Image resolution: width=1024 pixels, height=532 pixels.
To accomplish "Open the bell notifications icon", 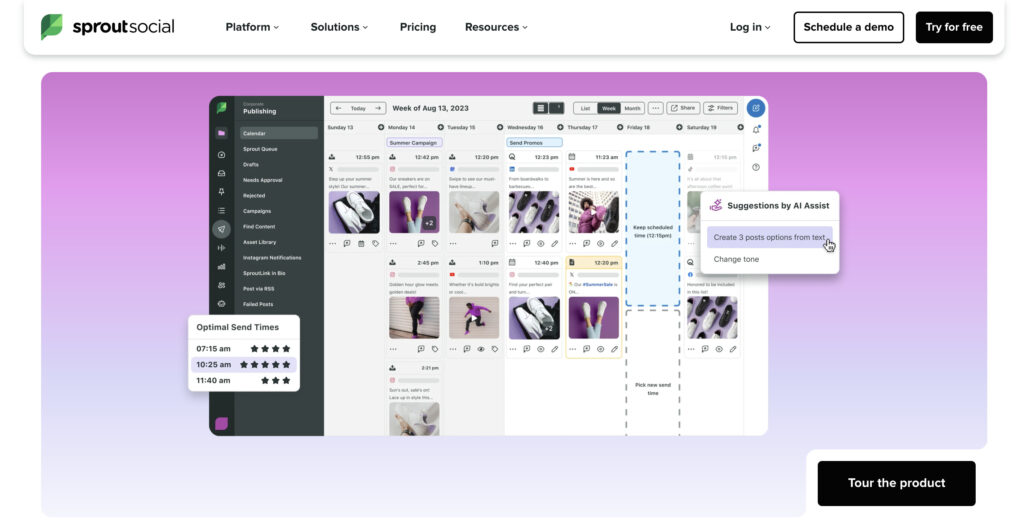I will (x=756, y=129).
